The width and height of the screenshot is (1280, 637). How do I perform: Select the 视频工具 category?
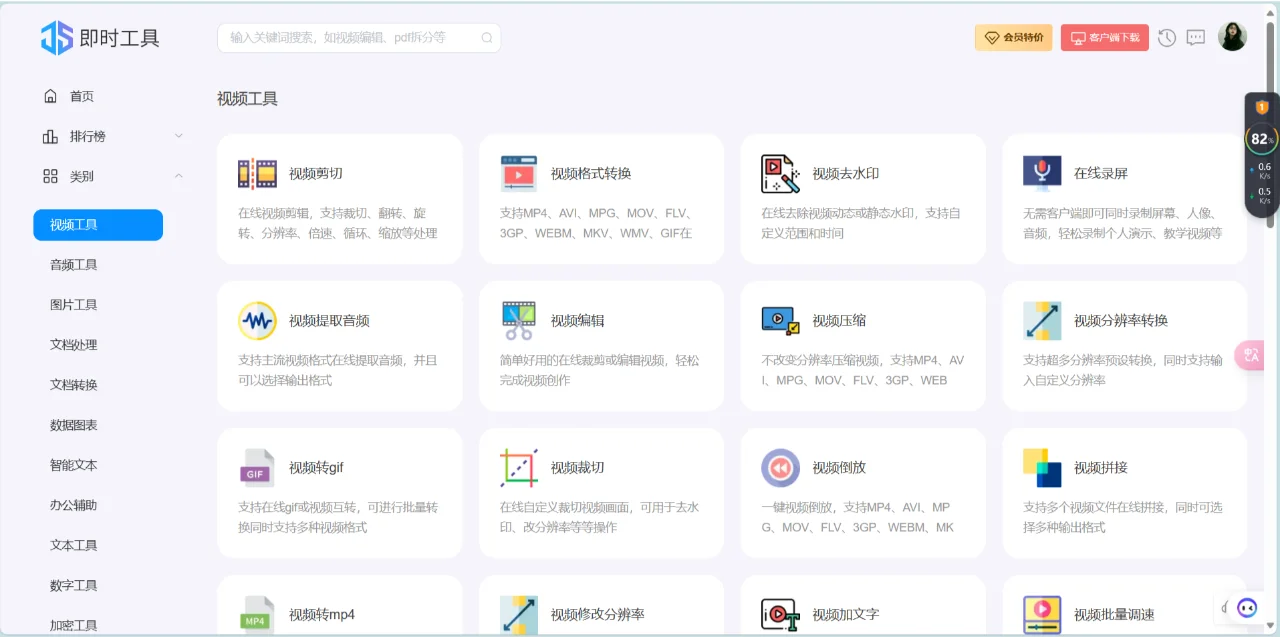[98, 225]
